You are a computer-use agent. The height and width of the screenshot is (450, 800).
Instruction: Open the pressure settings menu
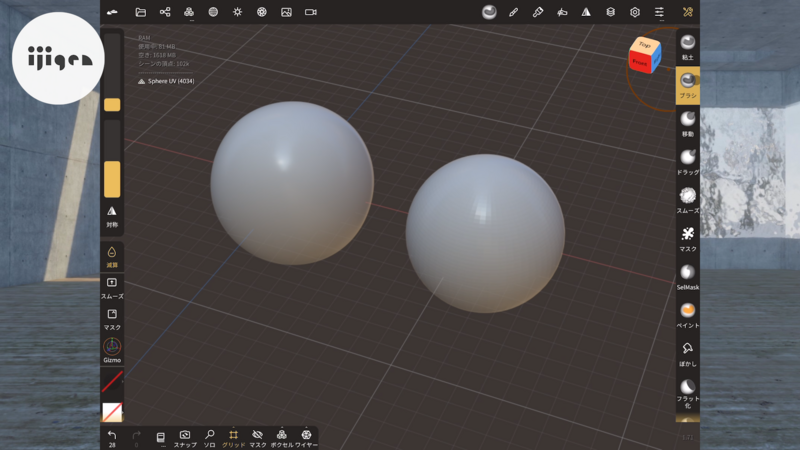(562, 12)
